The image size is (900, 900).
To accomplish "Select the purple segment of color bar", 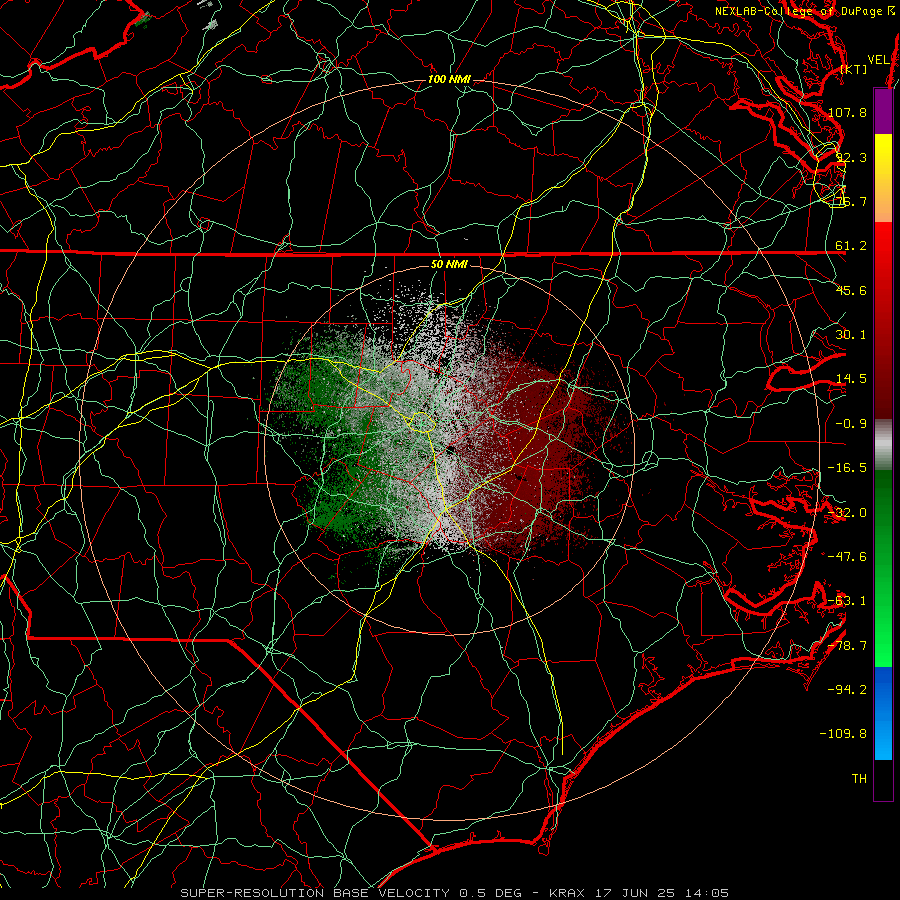I will 883,111.
